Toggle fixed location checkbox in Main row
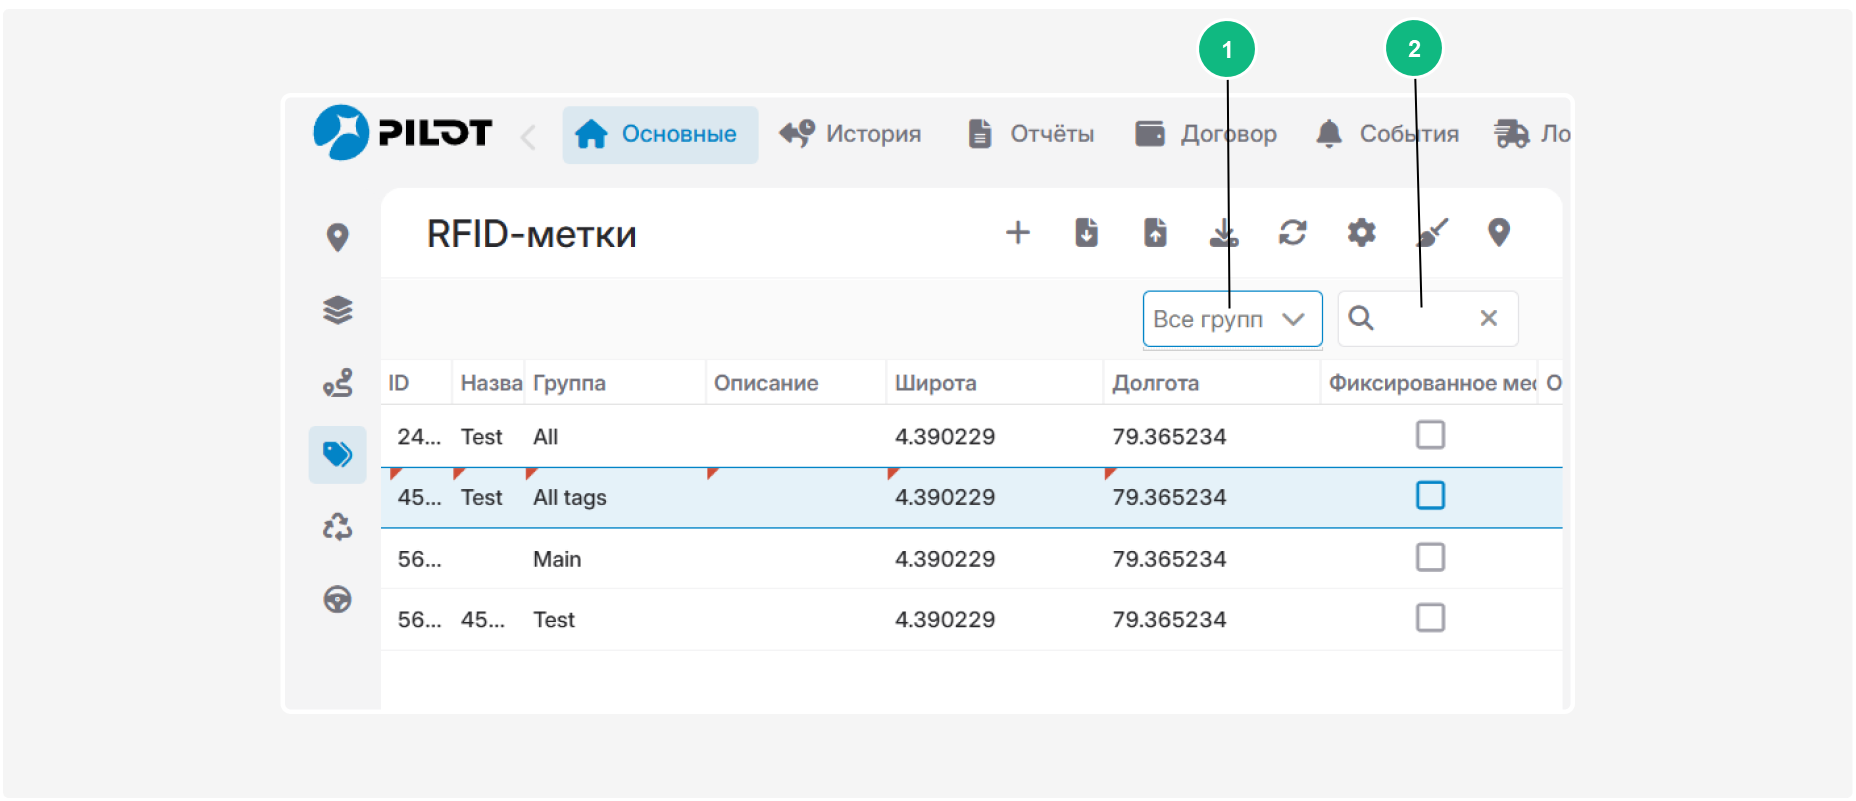1856x801 pixels. (1431, 557)
